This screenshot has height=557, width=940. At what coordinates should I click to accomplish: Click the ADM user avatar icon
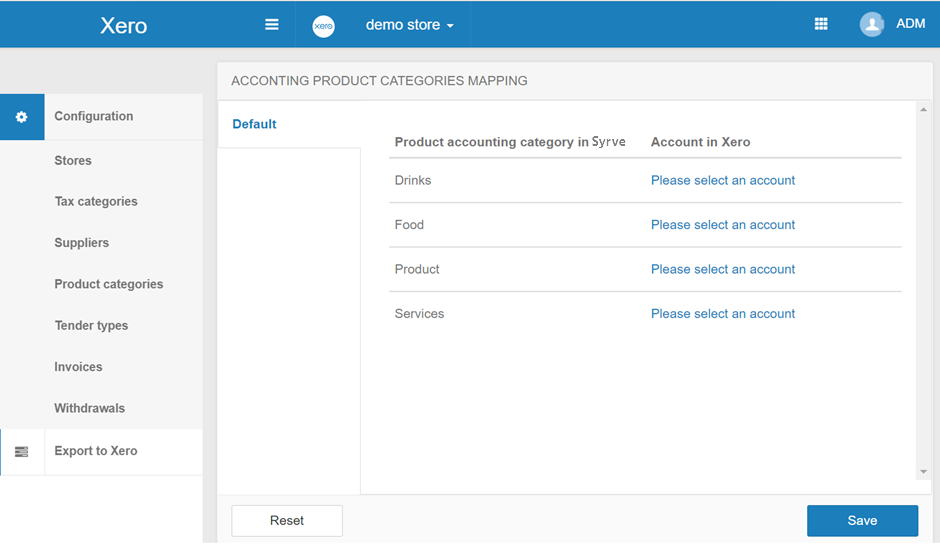(x=872, y=25)
